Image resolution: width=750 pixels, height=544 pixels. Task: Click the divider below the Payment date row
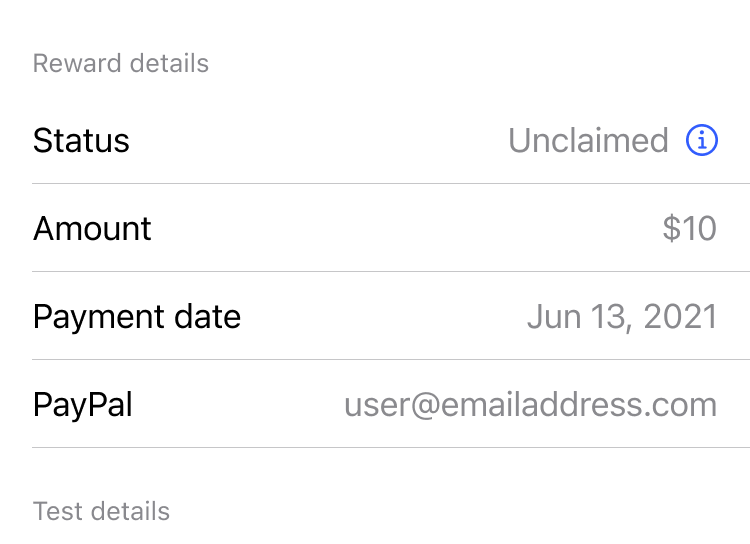coord(390,359)
